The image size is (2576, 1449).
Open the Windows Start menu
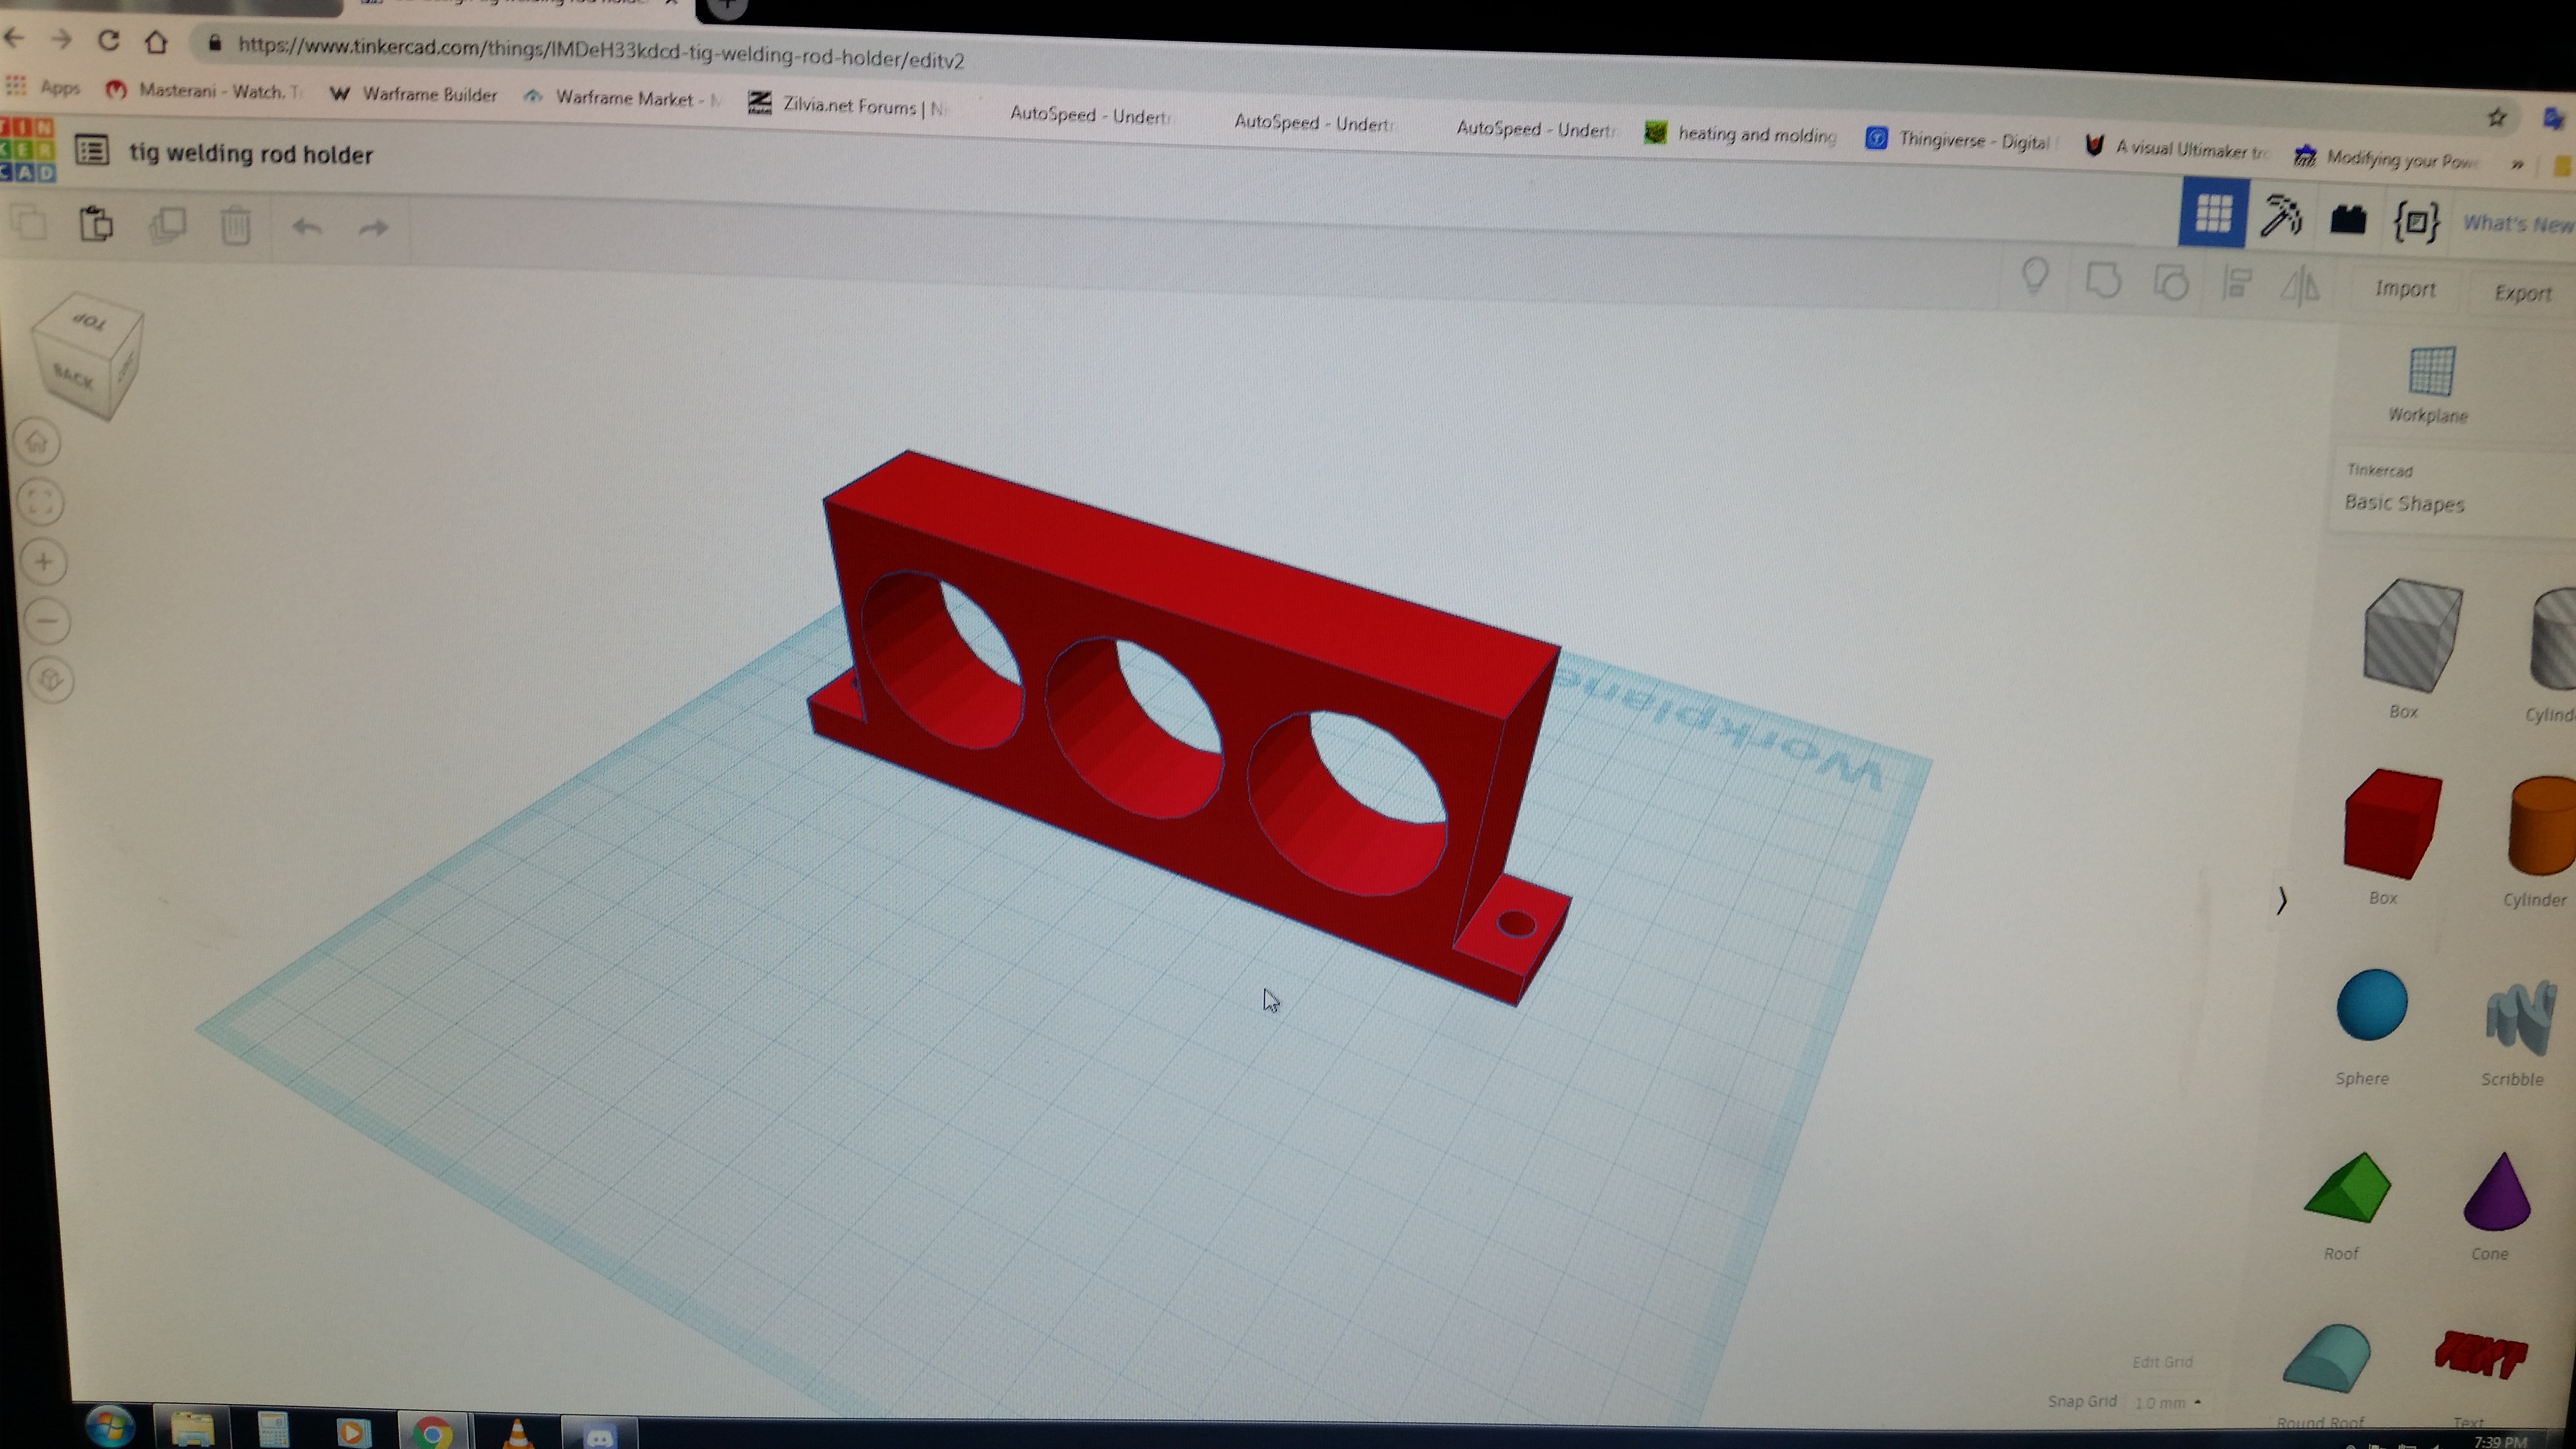click(x=110, y=1426)
